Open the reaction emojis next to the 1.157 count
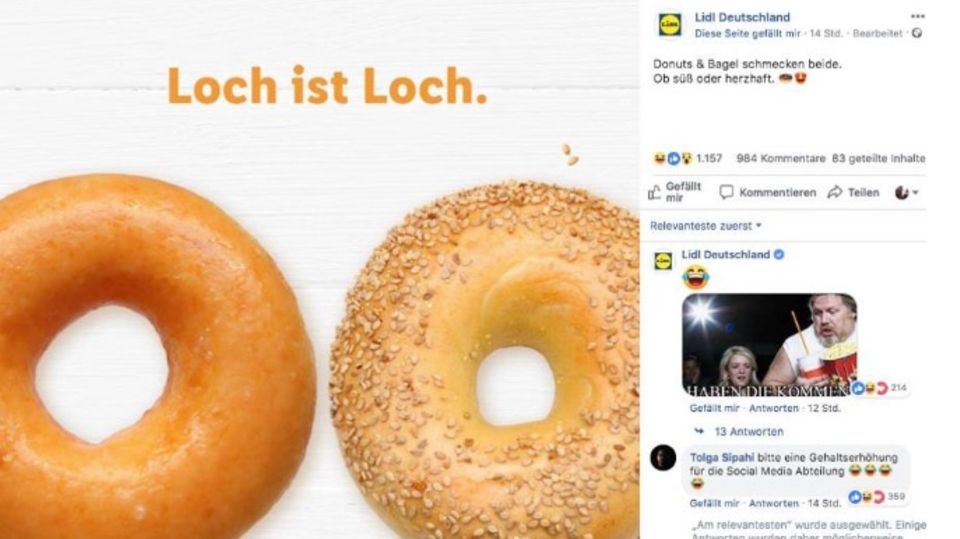The height and width of the screenshot is (539, 960). click(x=673, y=159)
